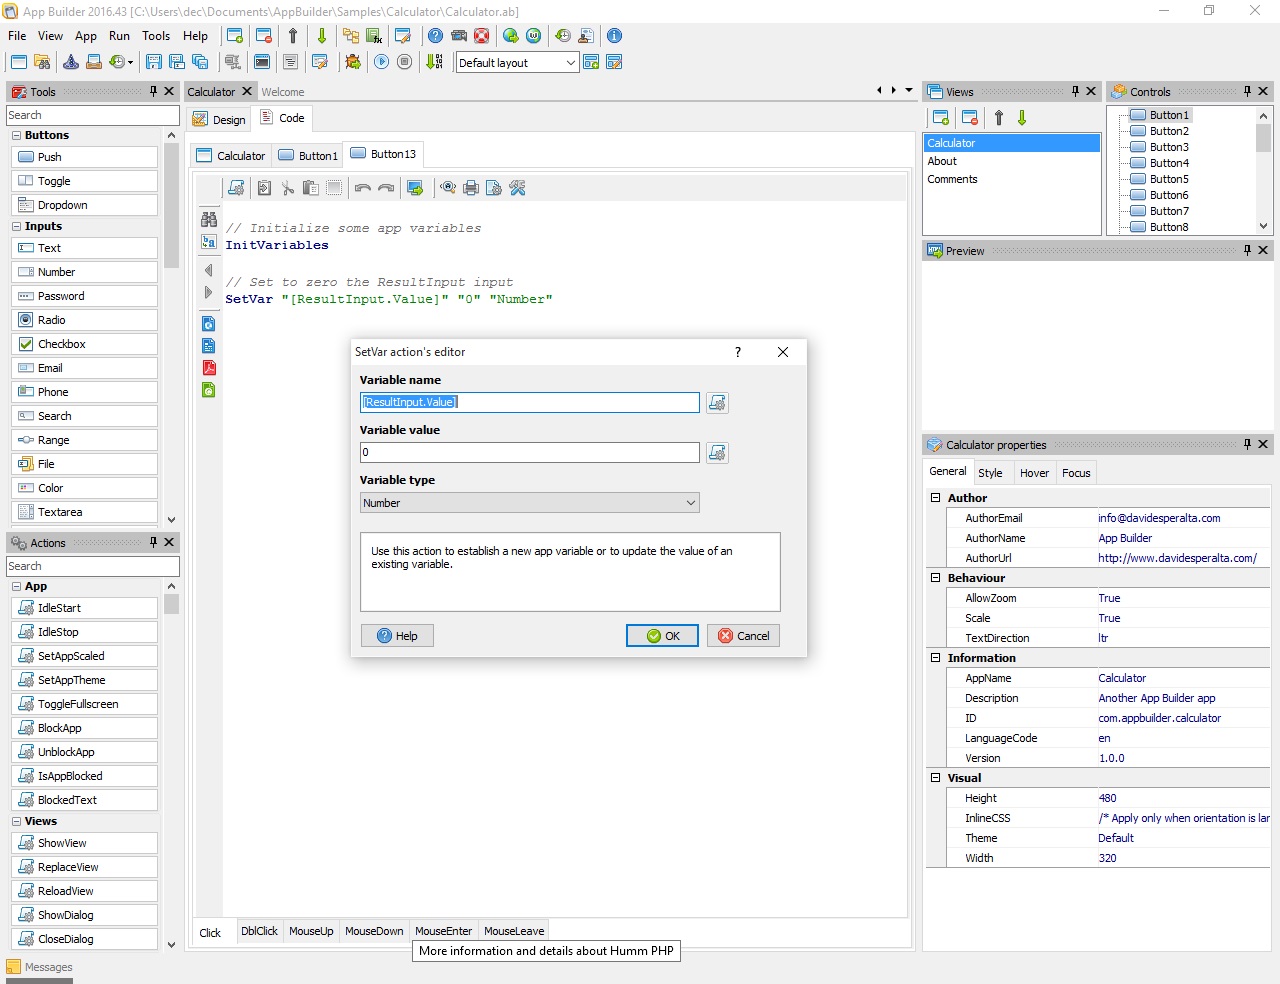Add a view in the Views panel

tap(940, 118)
